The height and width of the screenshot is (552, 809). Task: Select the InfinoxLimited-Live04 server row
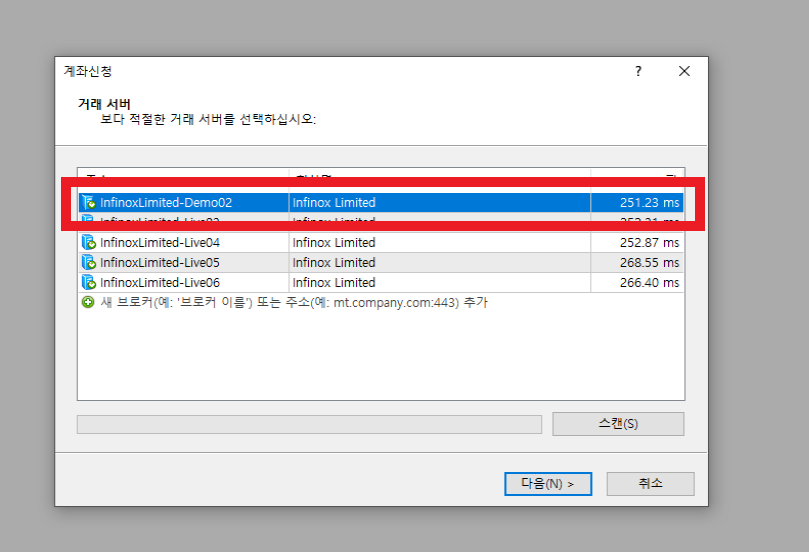[x=381, y=242]
